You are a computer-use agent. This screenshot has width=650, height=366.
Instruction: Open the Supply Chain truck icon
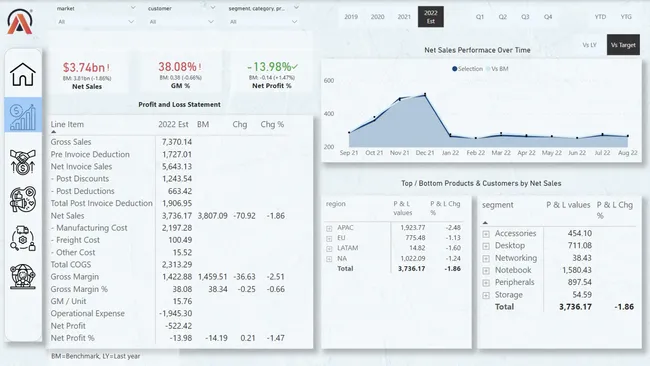pyautogui.click(x=23, y=238)
